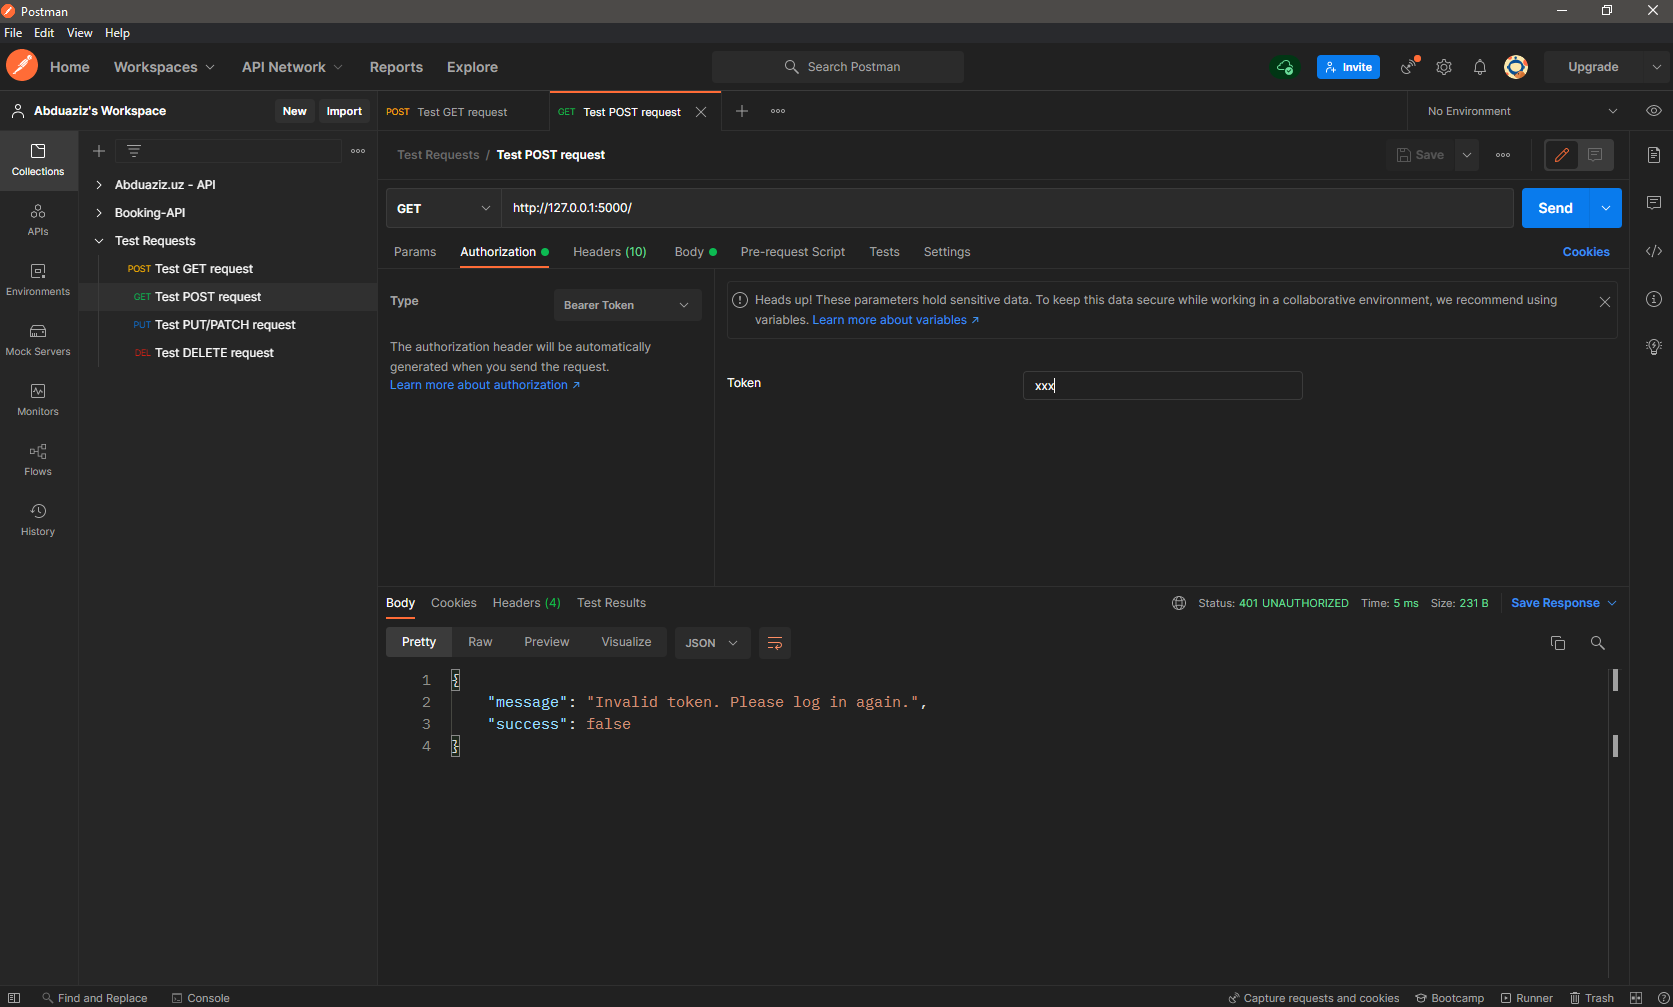Click the Import button
The image size is (1673, 1007).
click(344, 111)
